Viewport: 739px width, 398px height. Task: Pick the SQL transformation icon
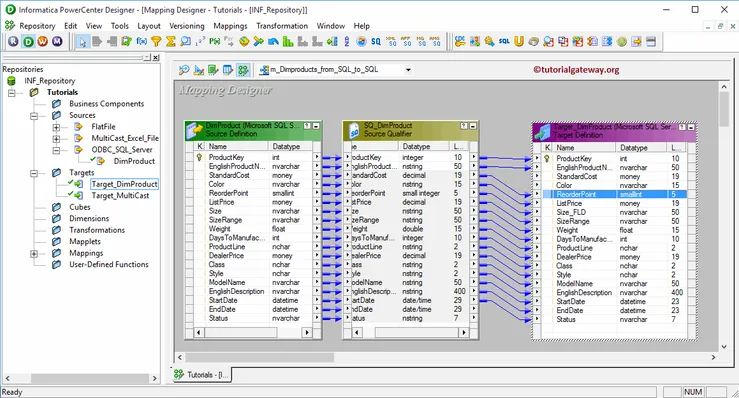[504, 41]
